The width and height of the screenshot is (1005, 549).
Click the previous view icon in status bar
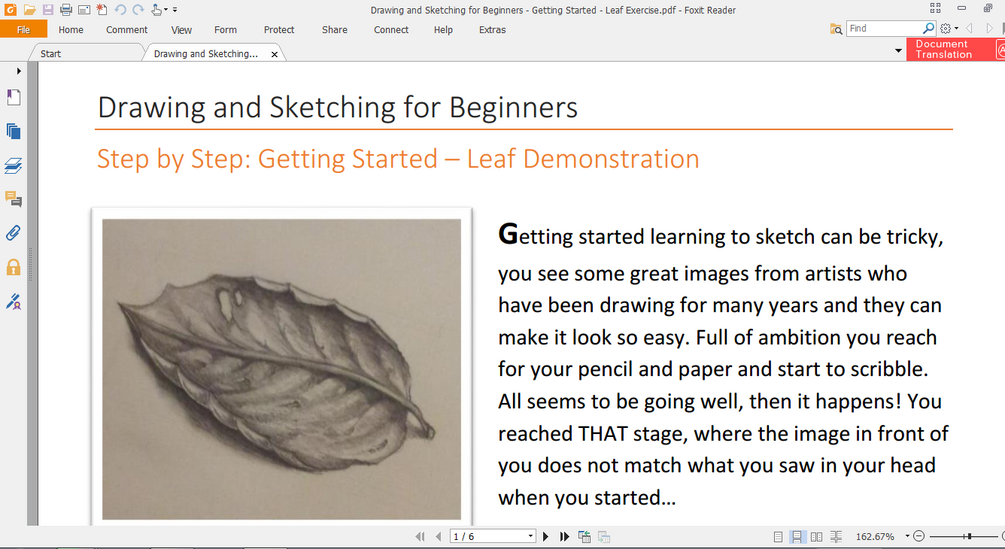pos(584,537)
